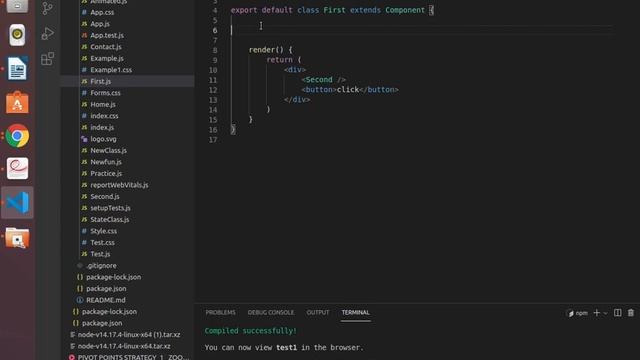Open Second.js file

pos(104,196)
